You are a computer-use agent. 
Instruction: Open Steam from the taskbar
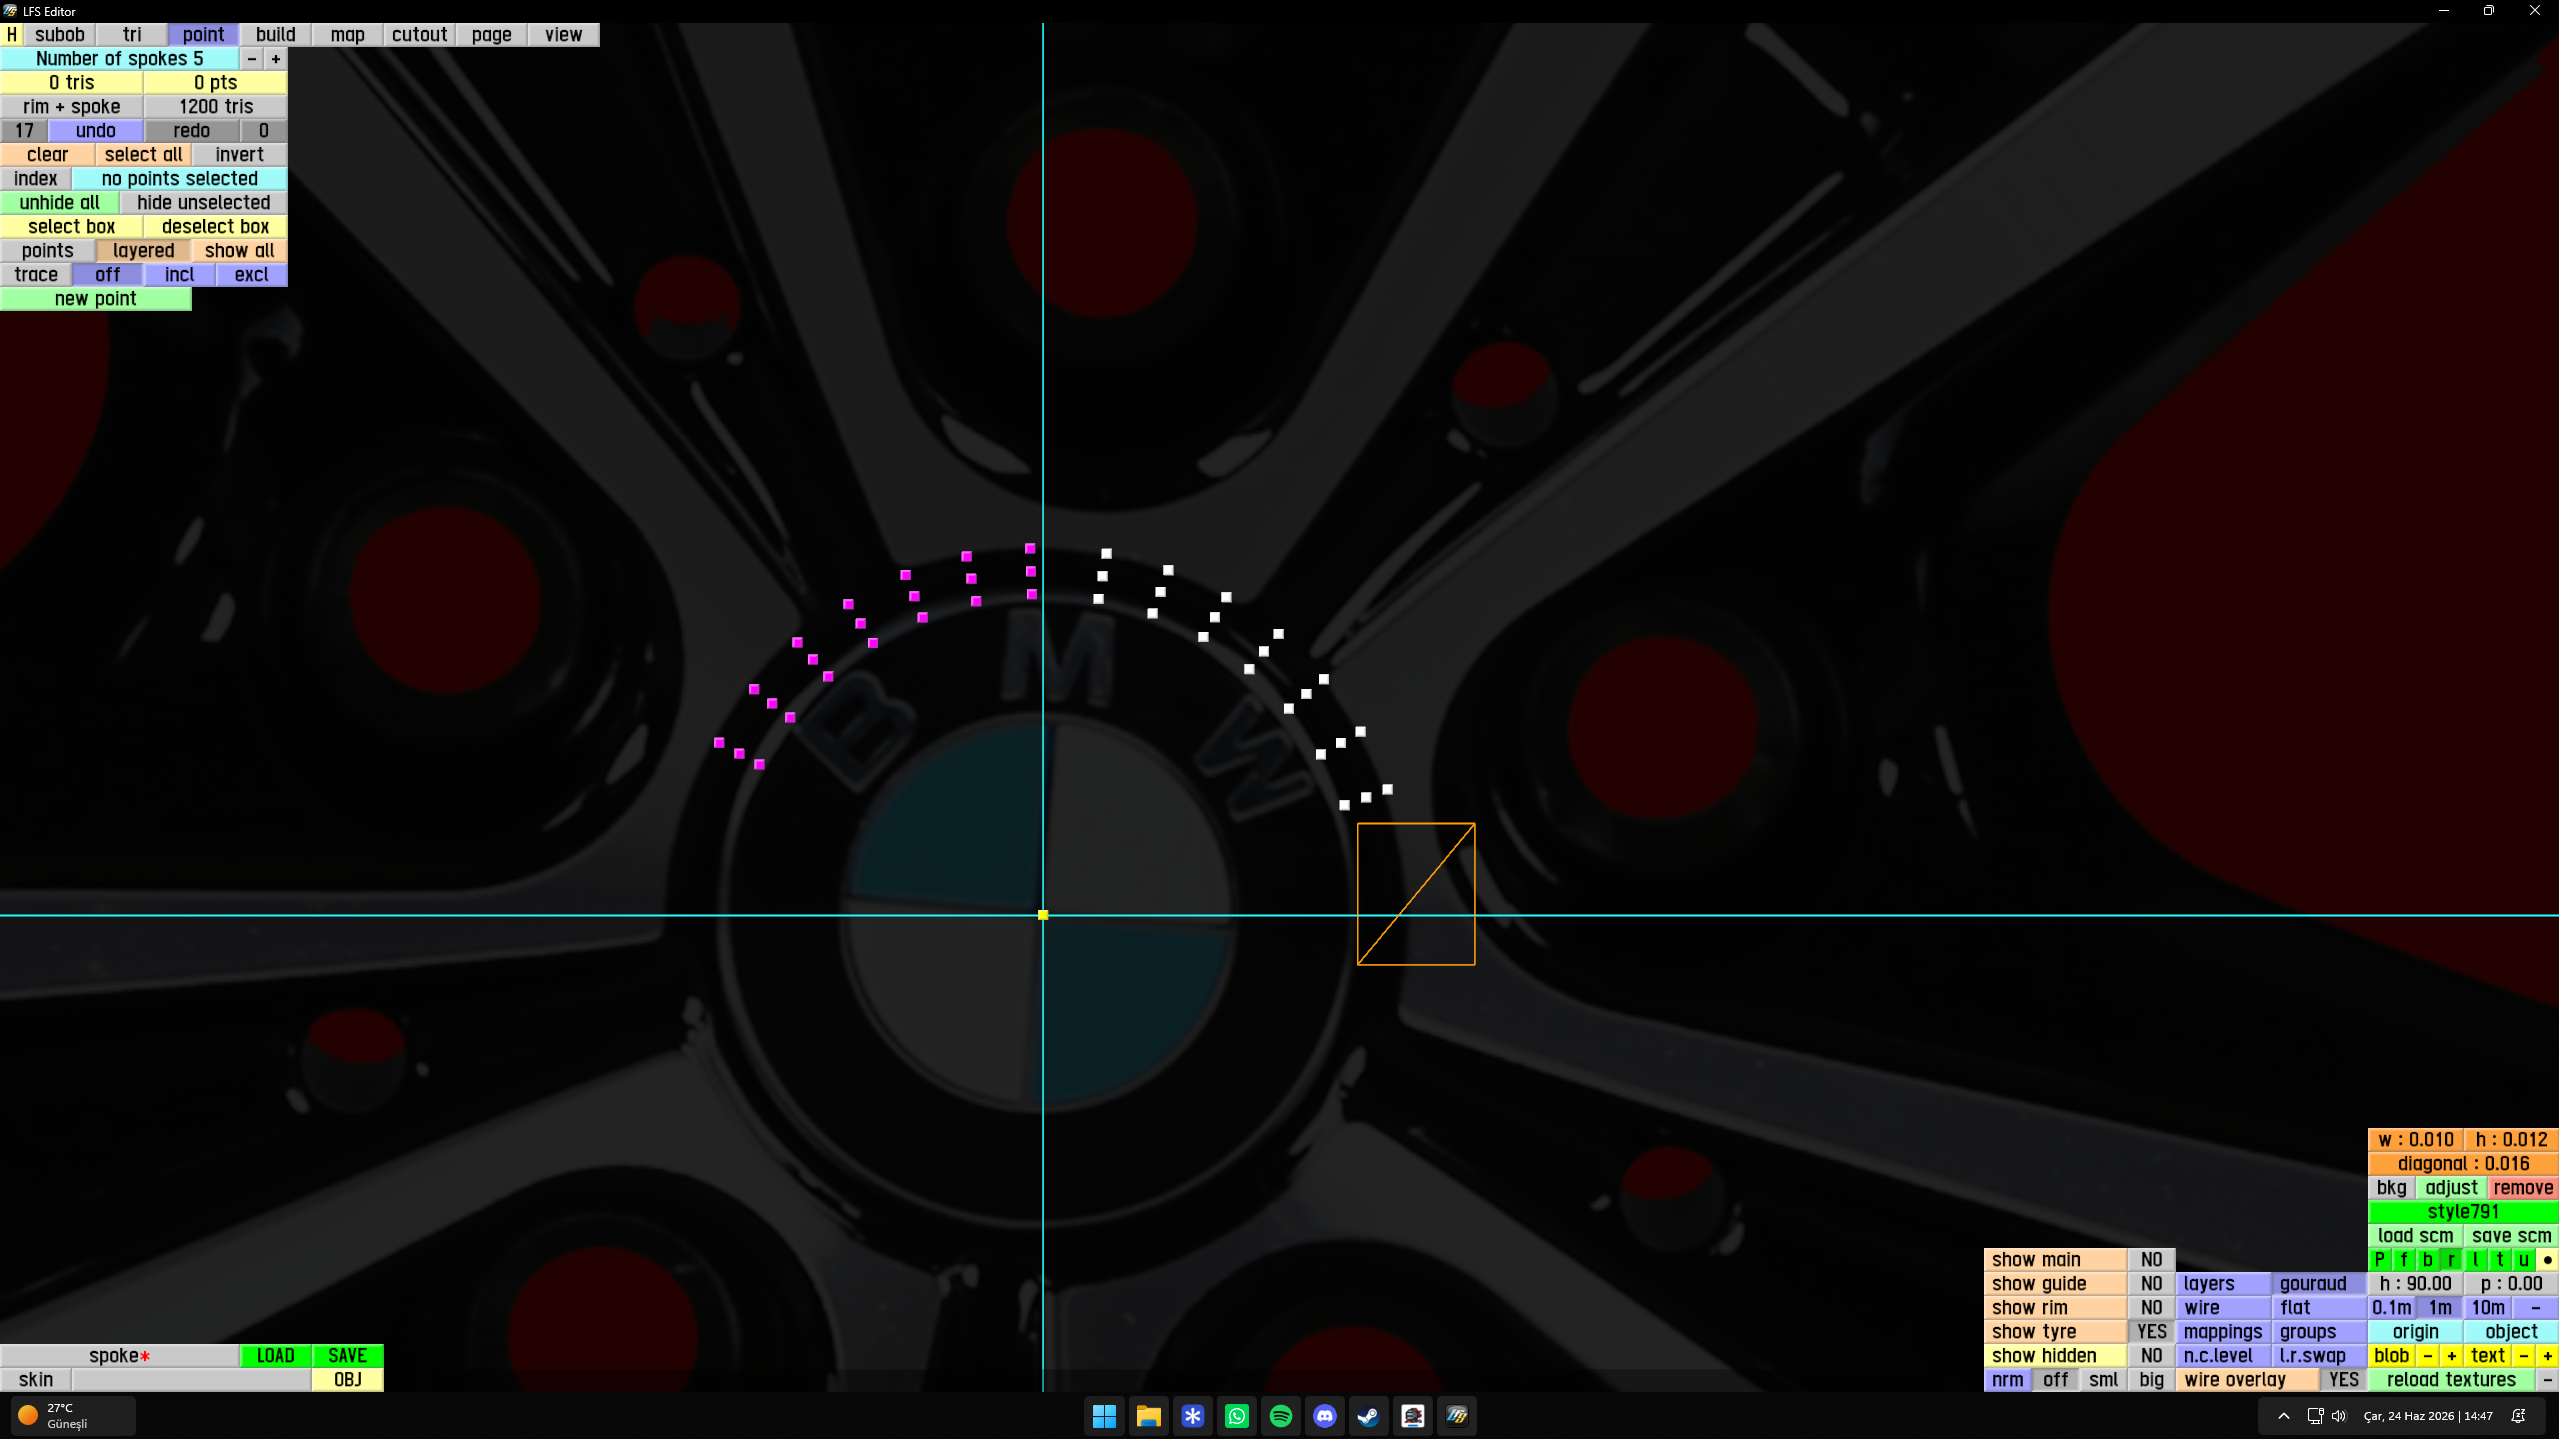point(1369,1415)
